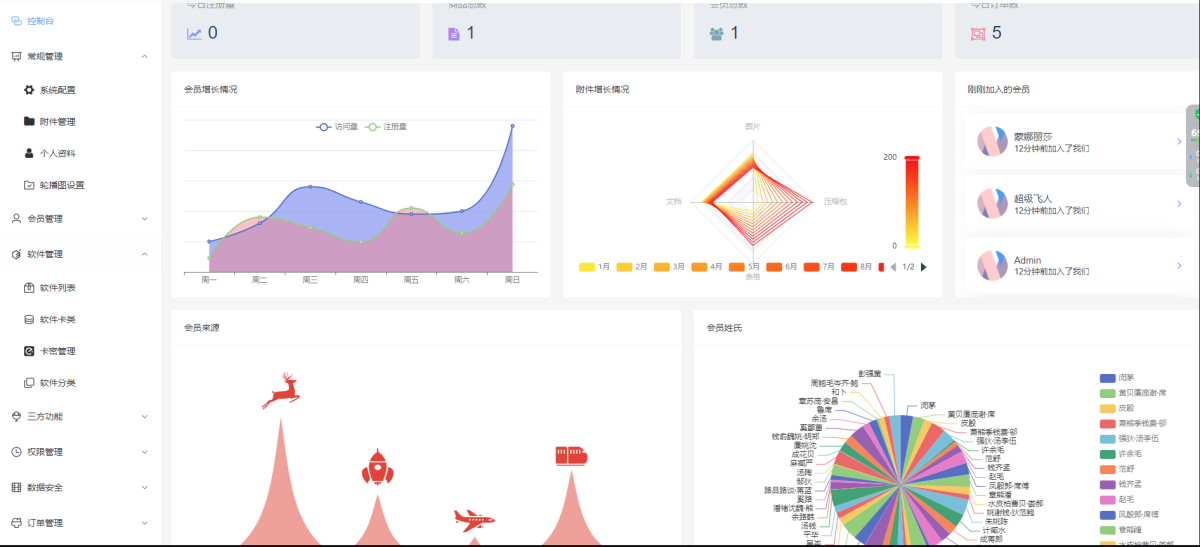
Task: Open 轮播图设置 image icon entry
Action: 29,185
